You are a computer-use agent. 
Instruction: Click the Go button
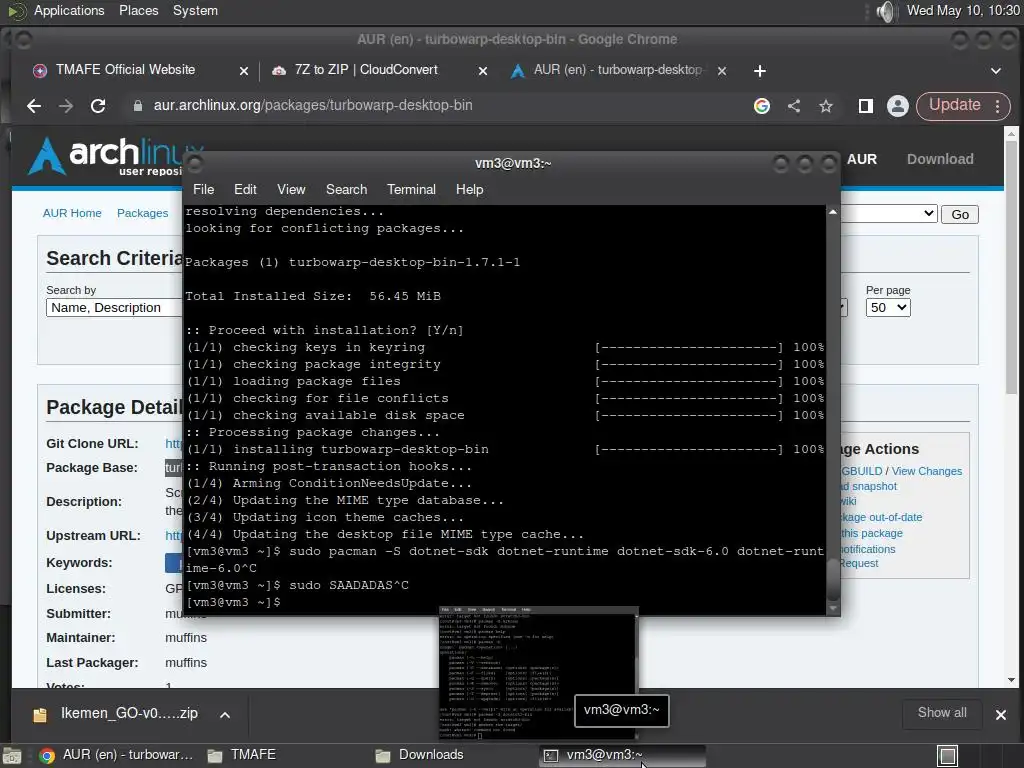[960, 214]
